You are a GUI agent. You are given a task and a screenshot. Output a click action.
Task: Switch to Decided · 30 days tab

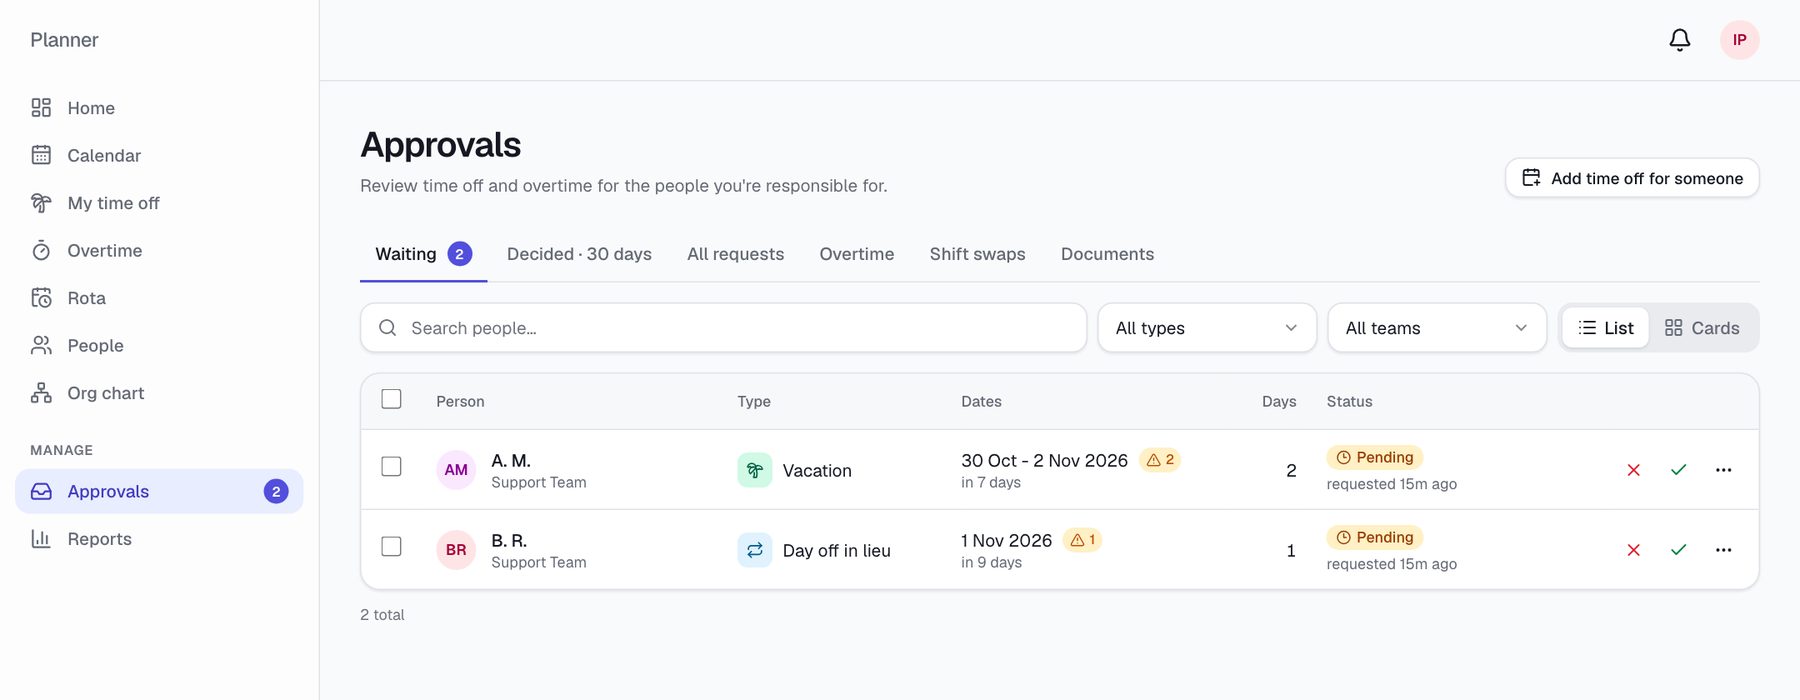tap(579, 254)
